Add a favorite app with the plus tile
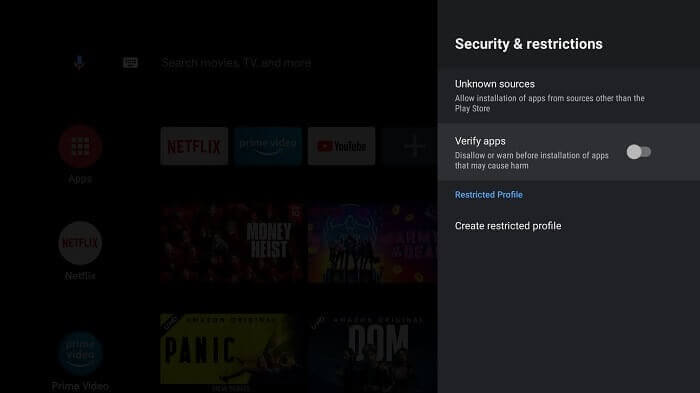Viewport: 700px width, 393px height. tap(409, 146)
